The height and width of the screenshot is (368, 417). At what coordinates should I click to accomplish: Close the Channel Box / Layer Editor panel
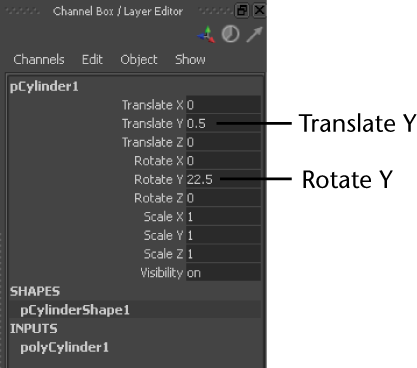[x=259, y=10]
